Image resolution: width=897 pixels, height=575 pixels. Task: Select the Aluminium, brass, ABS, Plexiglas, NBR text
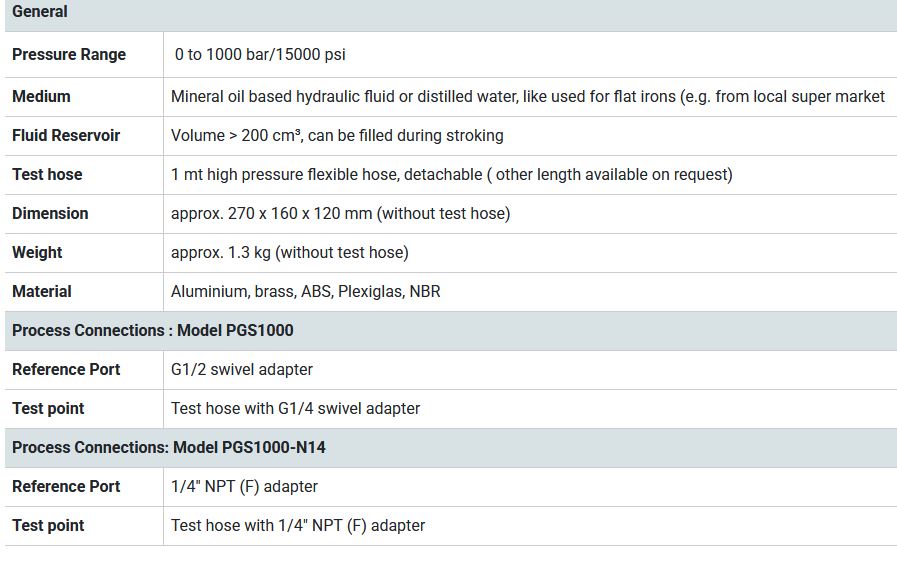[305, 292]
